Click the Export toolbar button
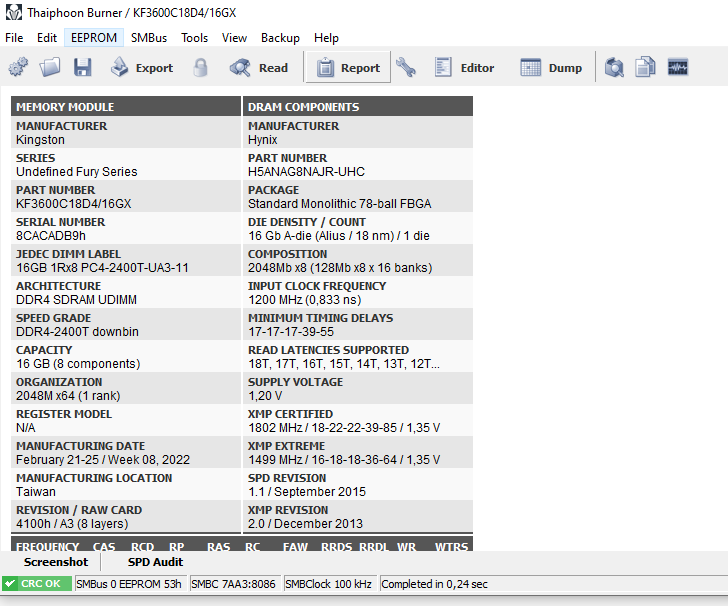This screenshot has width=728, height=606. pos(142,67)
